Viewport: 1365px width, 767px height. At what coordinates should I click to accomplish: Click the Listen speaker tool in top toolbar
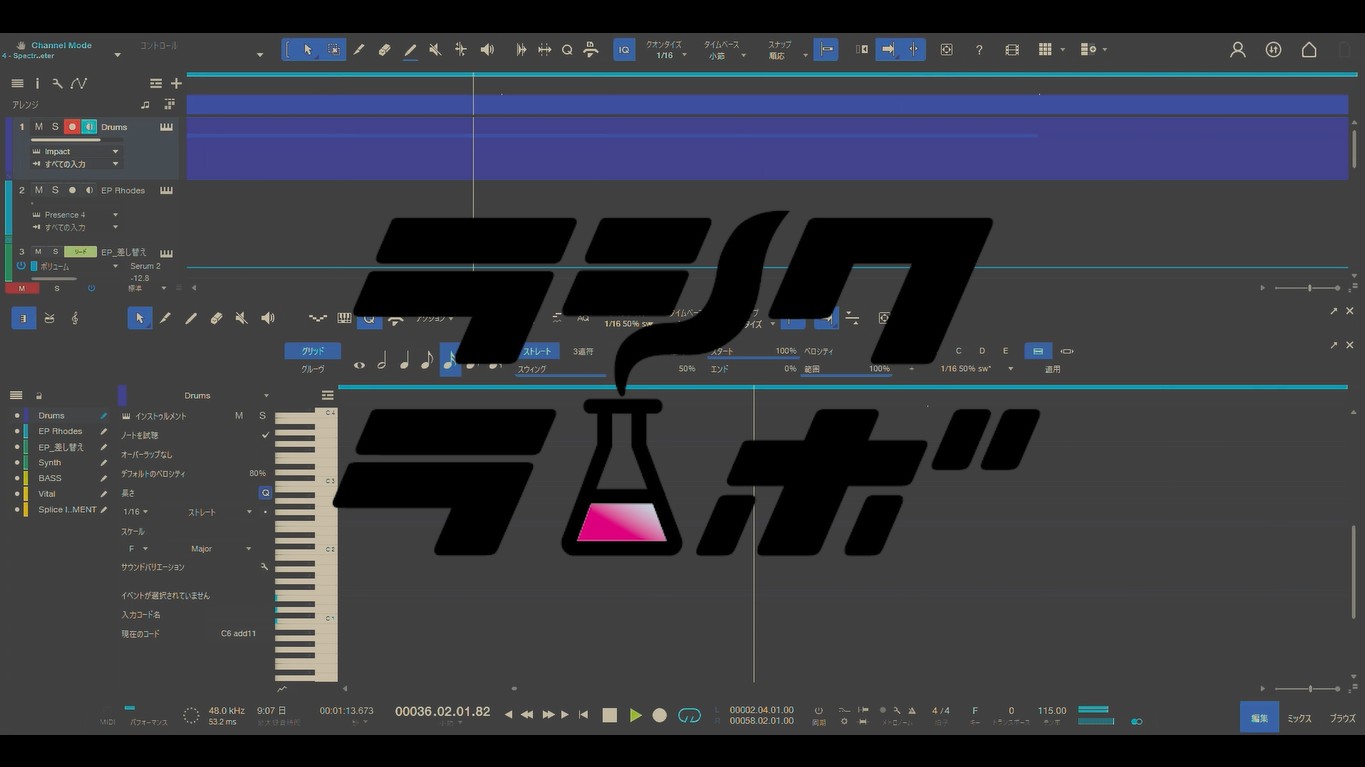click(x=486, y=50)
